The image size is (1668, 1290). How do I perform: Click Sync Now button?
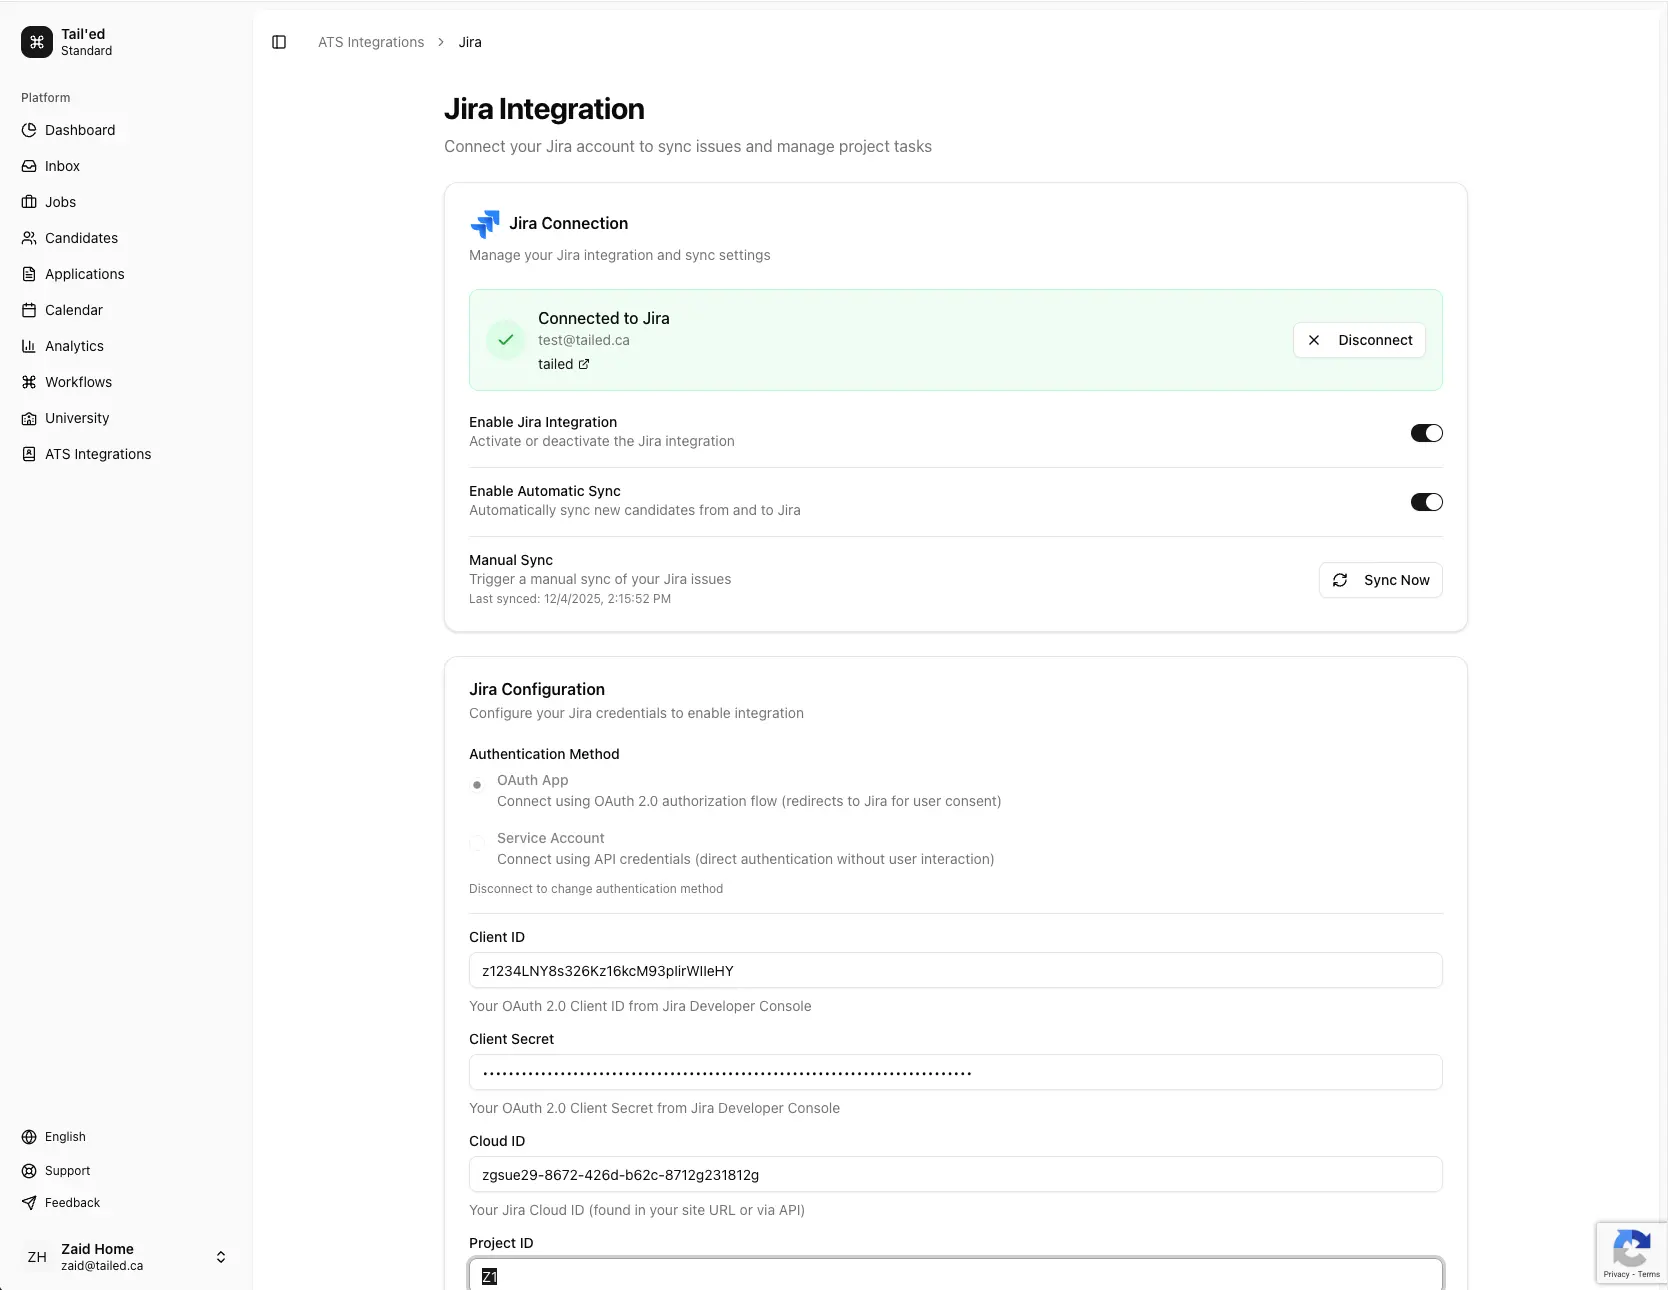point(1381,580)
